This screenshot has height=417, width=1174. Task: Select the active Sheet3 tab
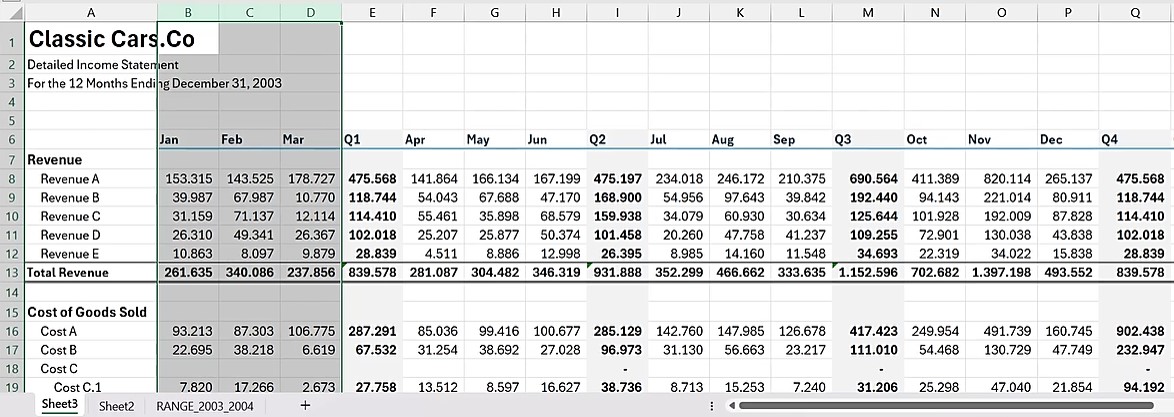(x=60, y=405)
